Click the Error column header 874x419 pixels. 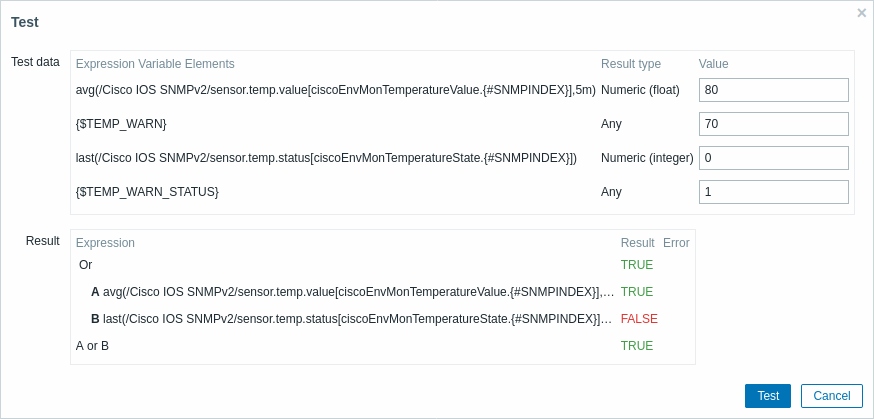click(676, 243)
